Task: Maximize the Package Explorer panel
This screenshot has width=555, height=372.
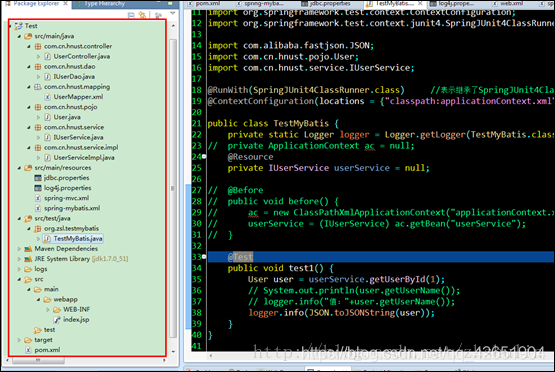Action: coord(170,4)
